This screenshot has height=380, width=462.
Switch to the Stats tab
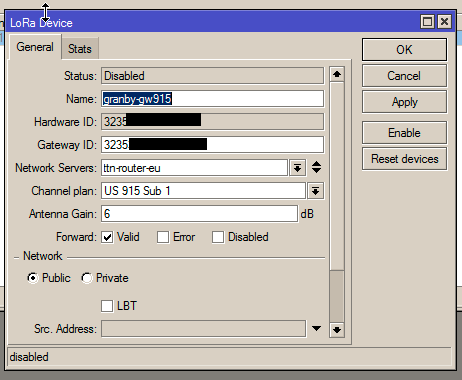click(x=80, y=49)
